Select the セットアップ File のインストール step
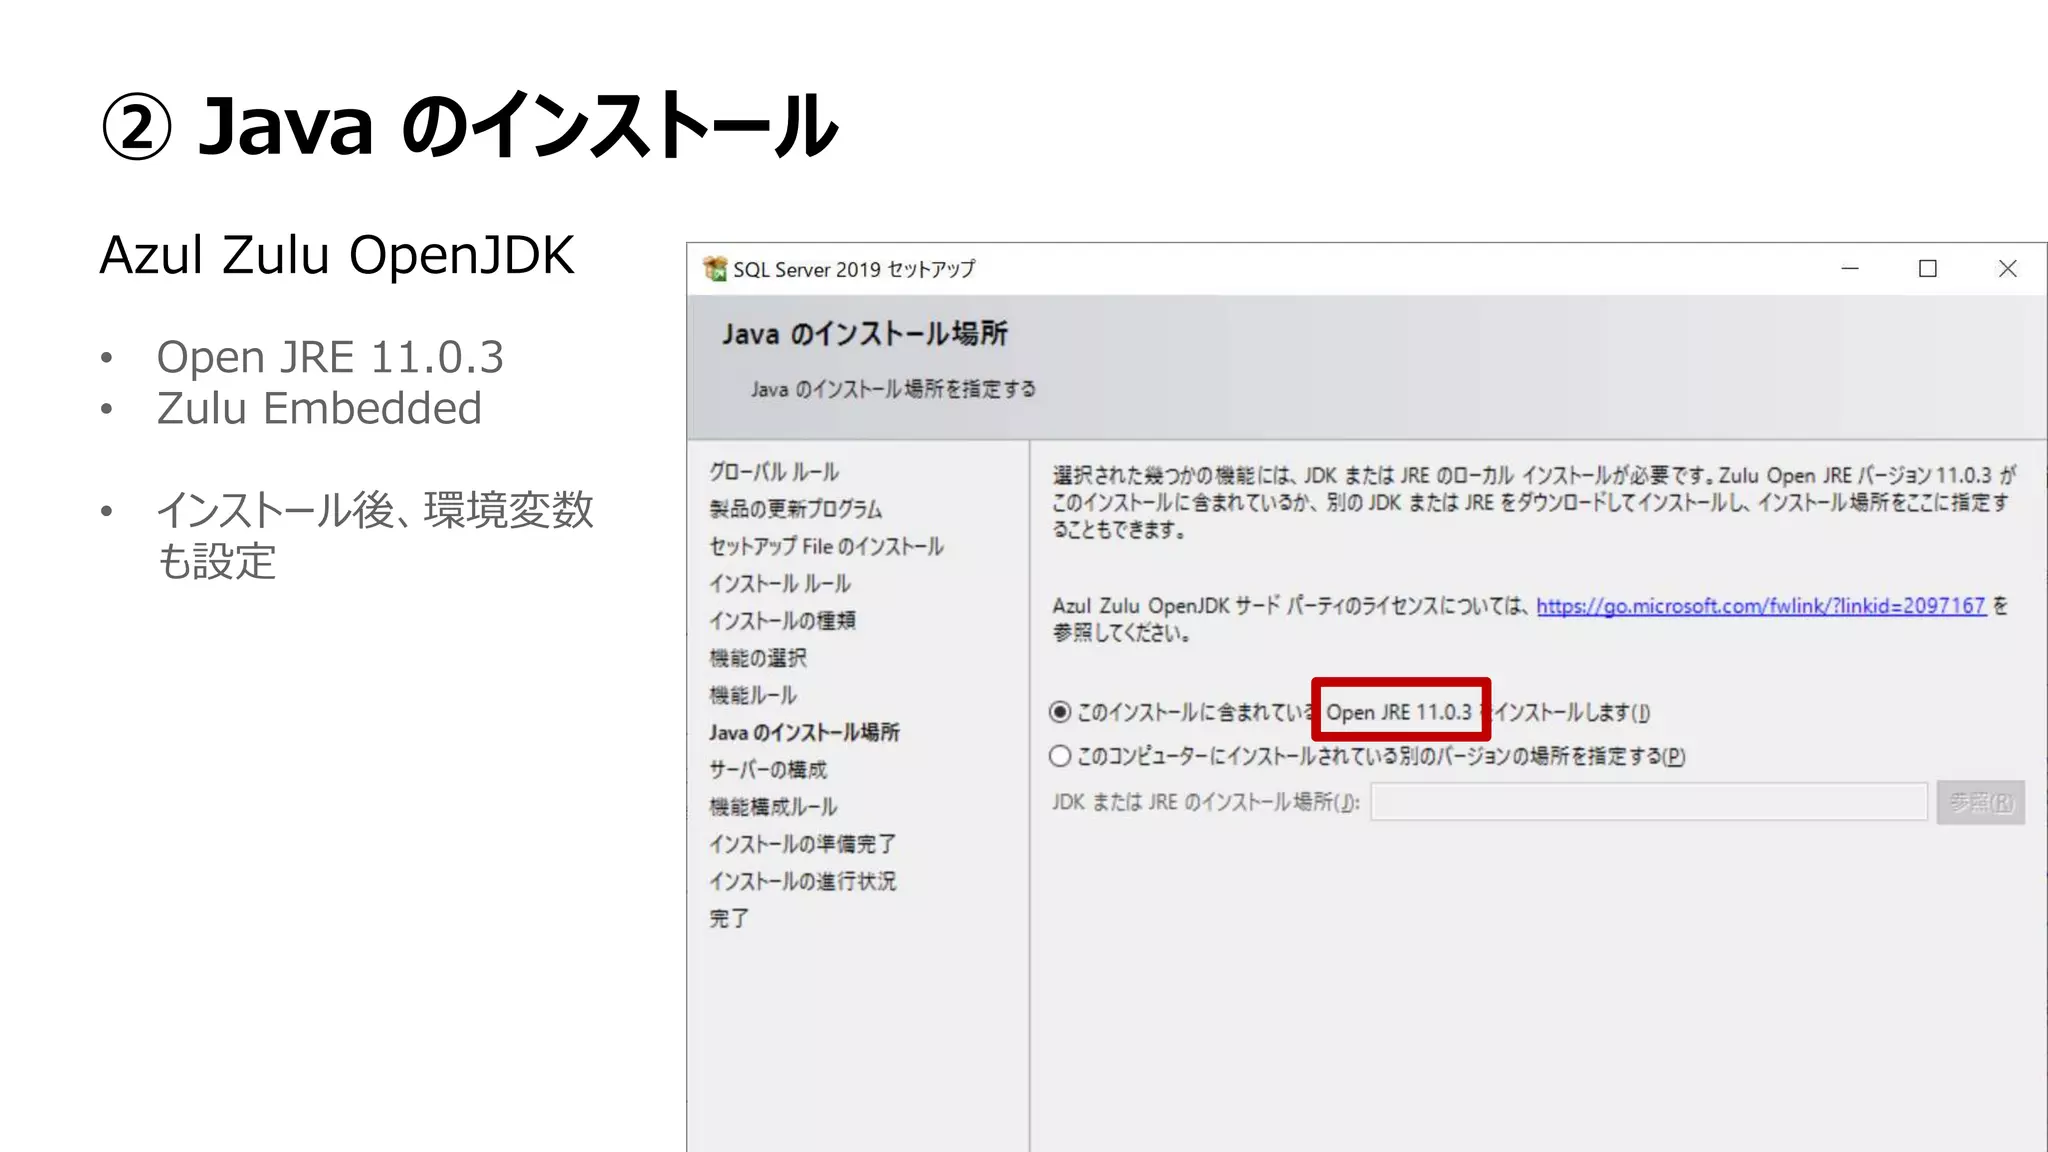Image resolution: width=2048 pixels, height=1152 pixels. (826, 546)
